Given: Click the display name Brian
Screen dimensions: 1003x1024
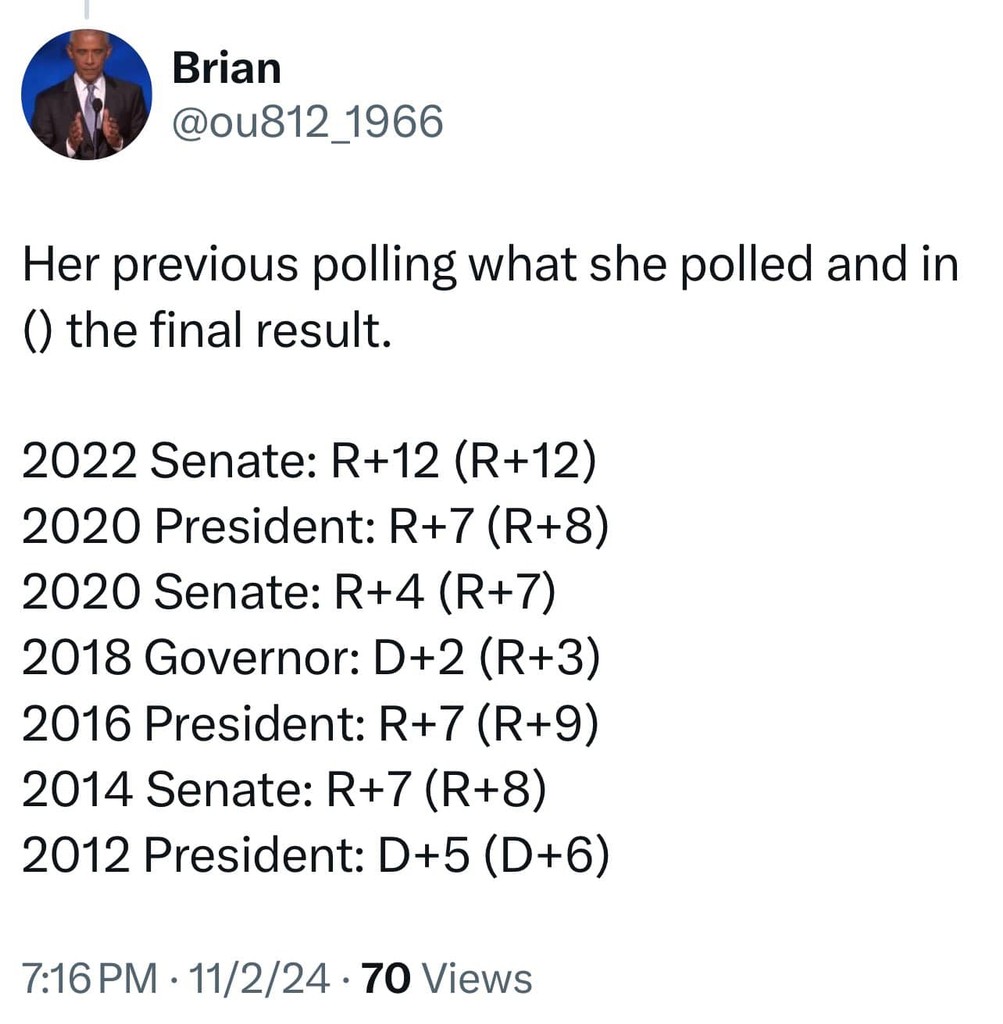Looking at the screenshot, I should click(226, 68).
